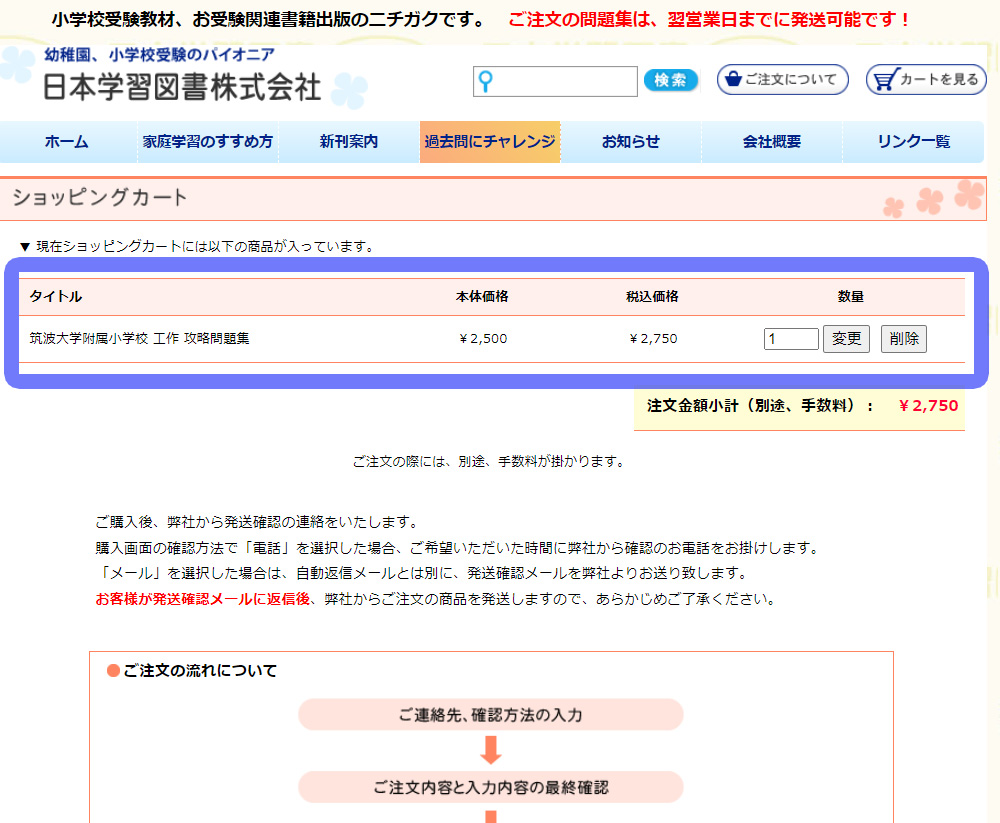The height and width of the screenshot is (823, 1000).
Task: Open 会社概要 navigation item
Action: tap(772, 142)
